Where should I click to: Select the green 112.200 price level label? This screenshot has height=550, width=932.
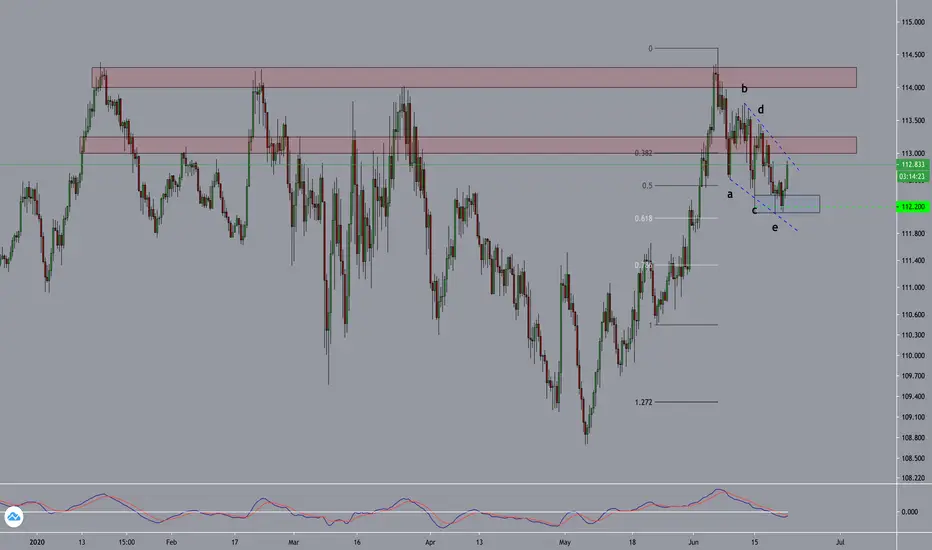tap(912, 207)
